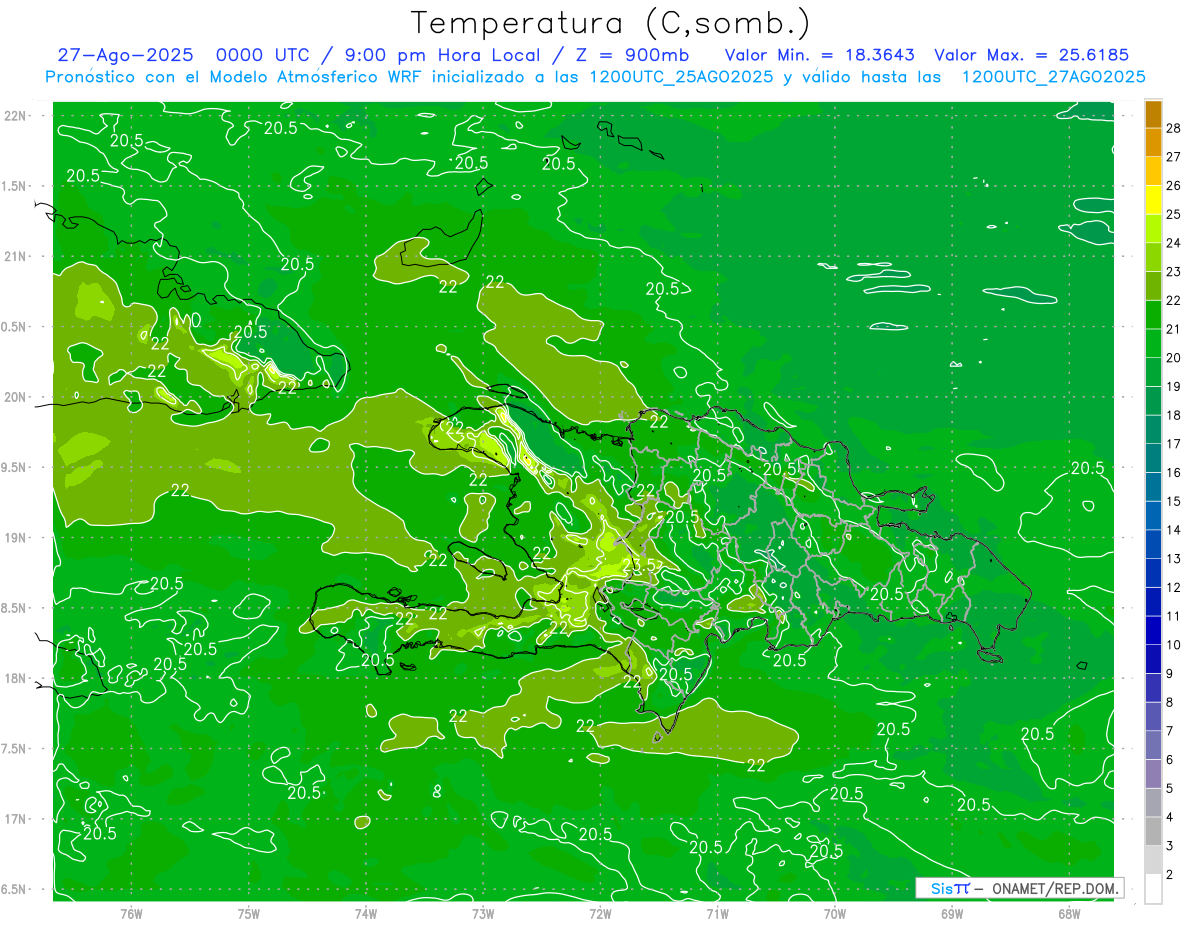Image resolution: width=1200 pixels, height=927 pixels.
Task: Click "Valor Min. = 18.3643" text
Action: tap(819, 56)
